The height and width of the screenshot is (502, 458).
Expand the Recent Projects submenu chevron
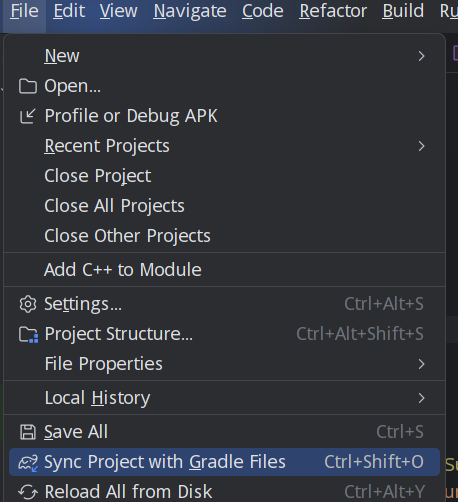[421, 146]
